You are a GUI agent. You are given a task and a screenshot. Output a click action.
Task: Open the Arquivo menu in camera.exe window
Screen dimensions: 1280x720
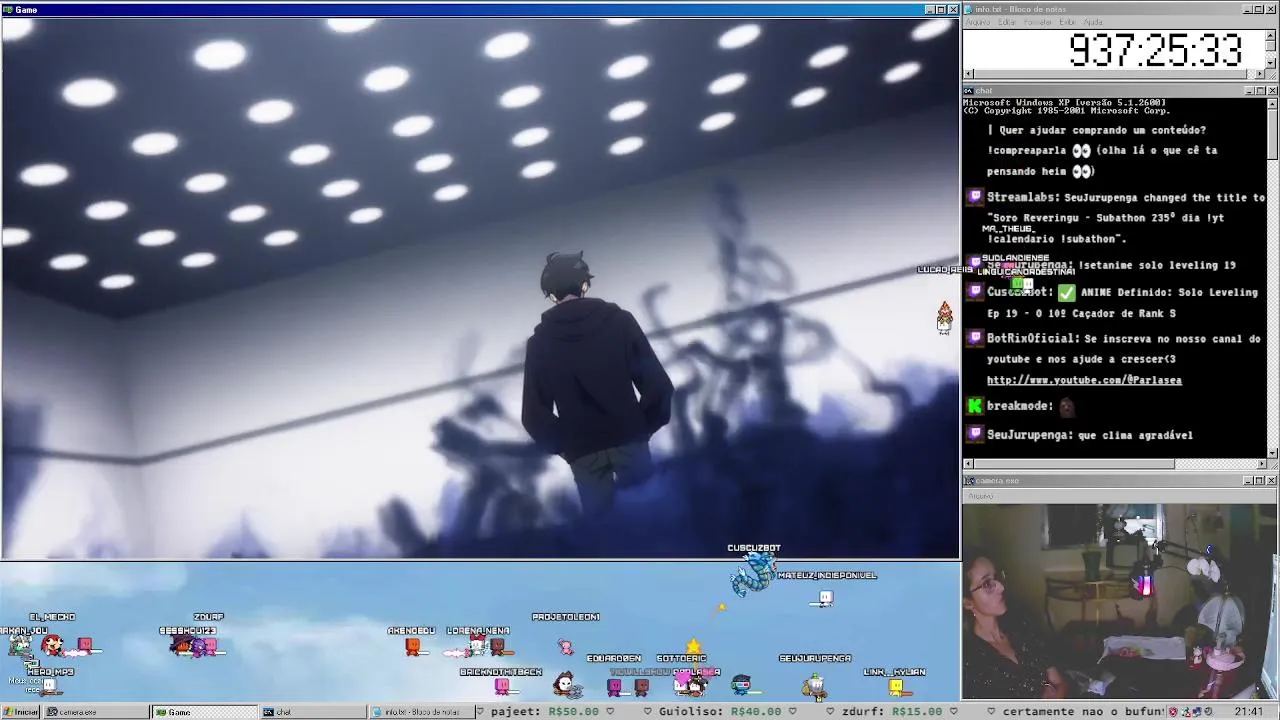coord(980,495)
